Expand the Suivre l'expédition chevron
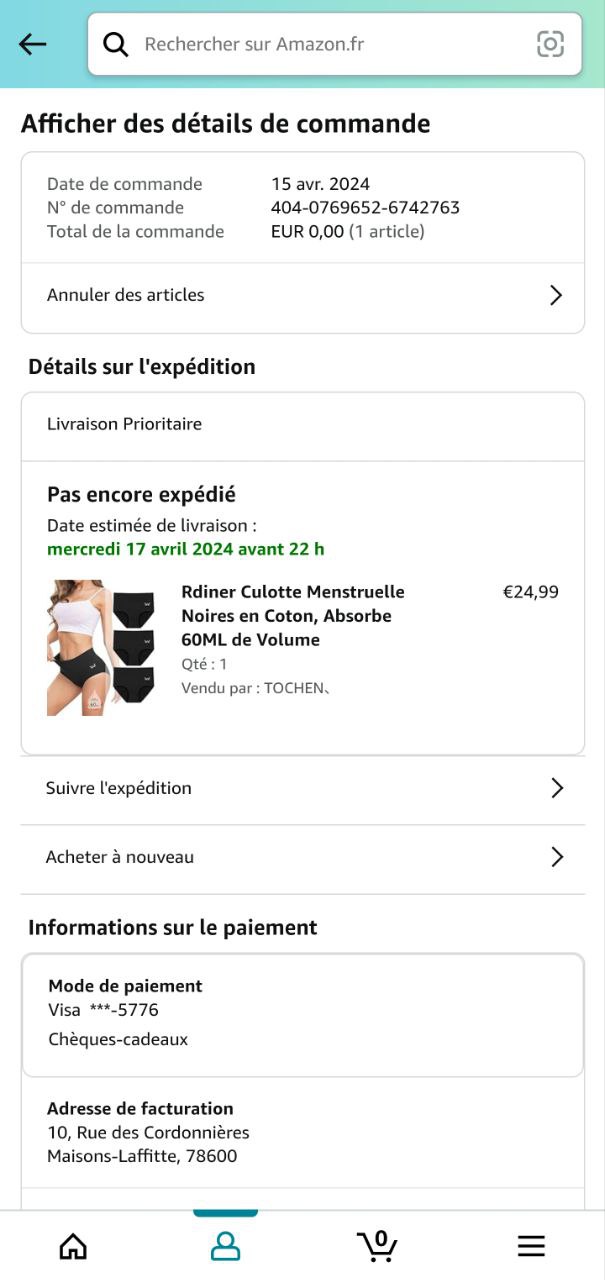605x1280 pixels. [x=557, y=788]
